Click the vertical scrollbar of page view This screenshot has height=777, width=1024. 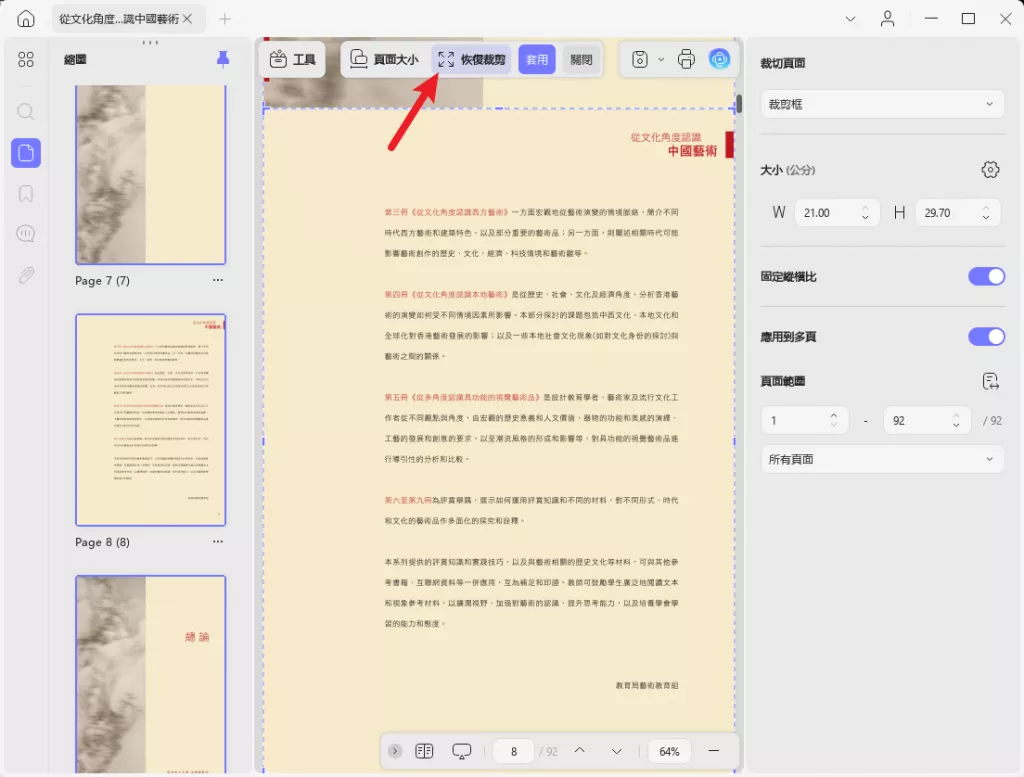[739, 103]
